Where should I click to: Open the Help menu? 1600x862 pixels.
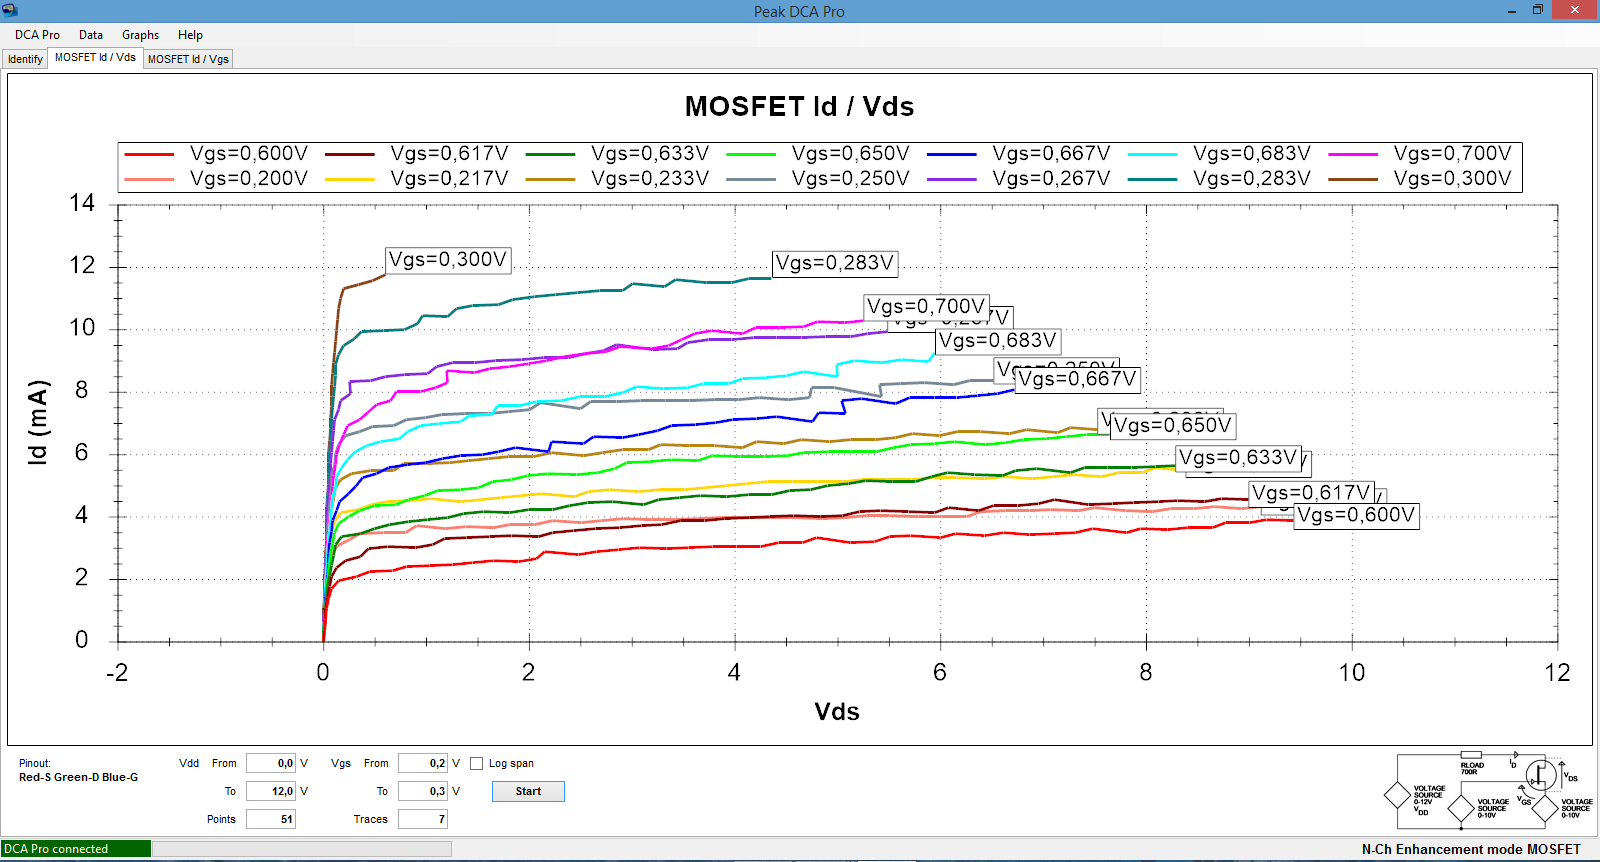[x=190, y=35]
